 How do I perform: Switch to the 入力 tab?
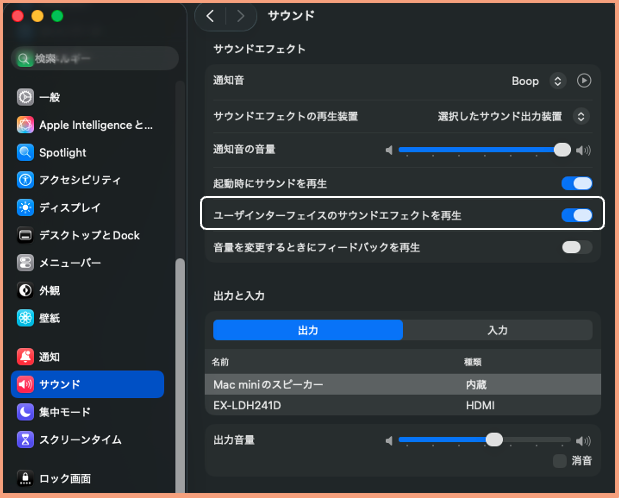497,330
